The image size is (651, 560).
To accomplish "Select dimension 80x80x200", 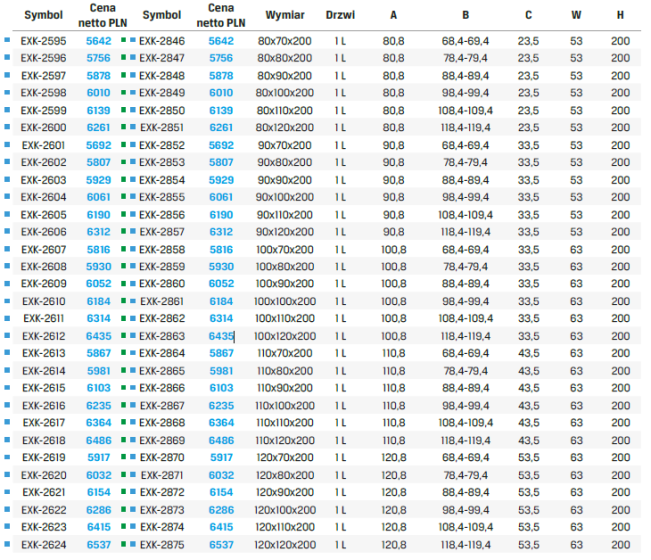I will coord(284,58).
